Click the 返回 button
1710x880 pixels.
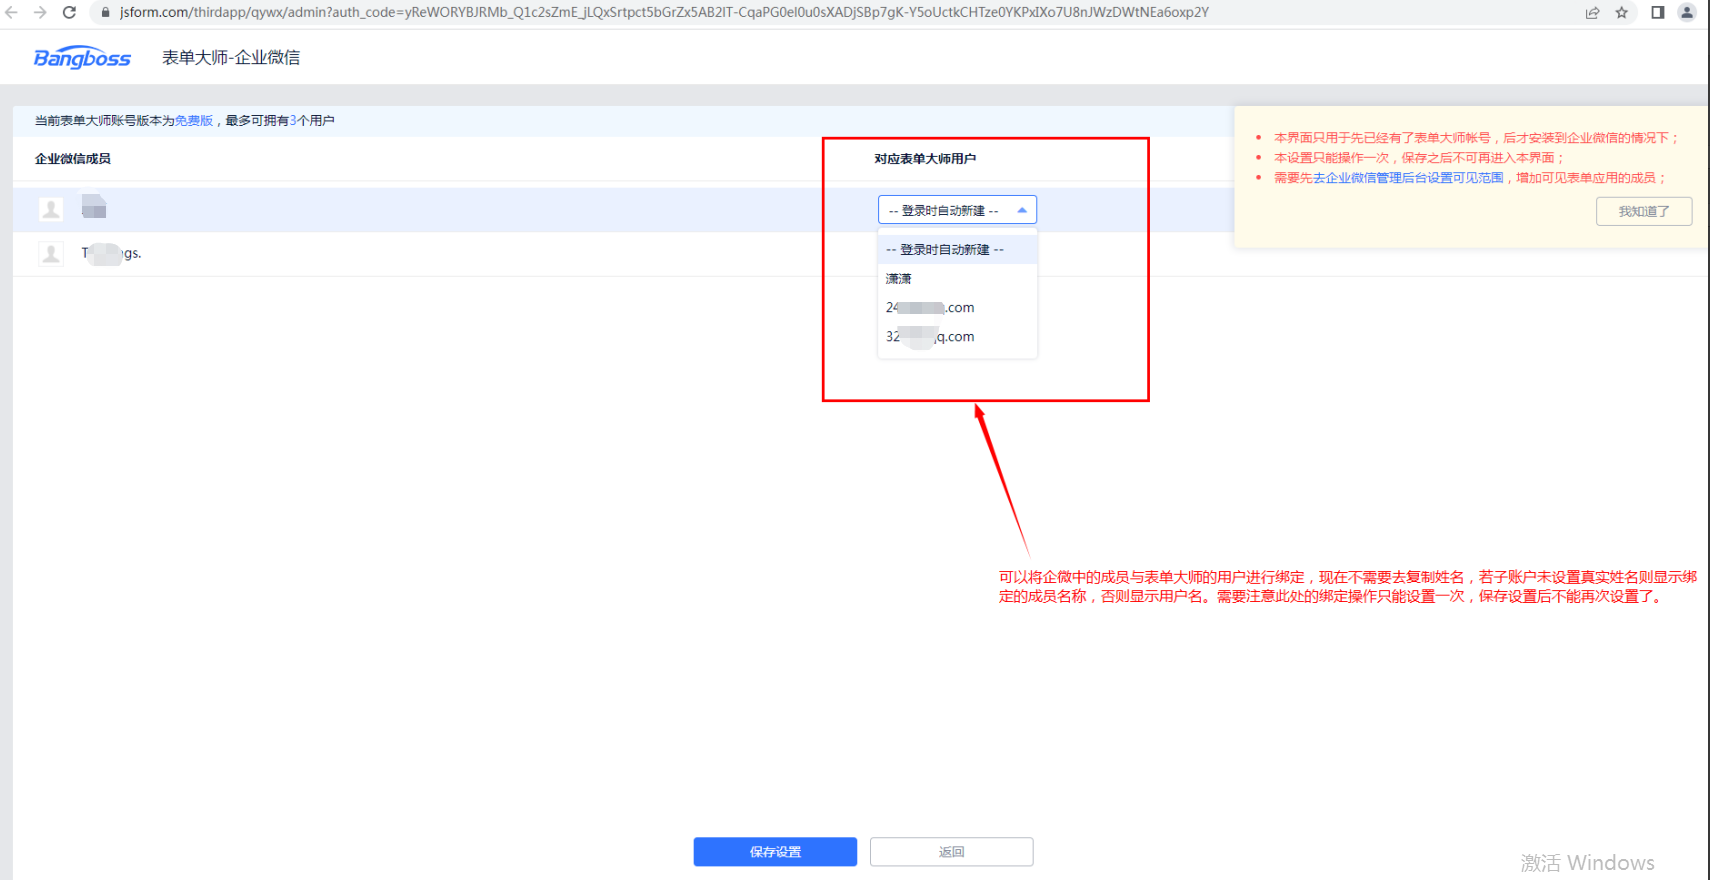(951, 852)
